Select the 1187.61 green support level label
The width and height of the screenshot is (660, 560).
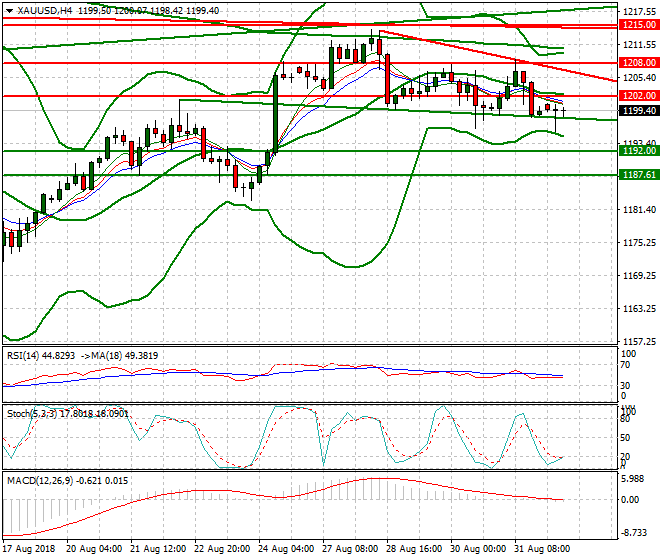pyautogui.click(x=639, y=175)
